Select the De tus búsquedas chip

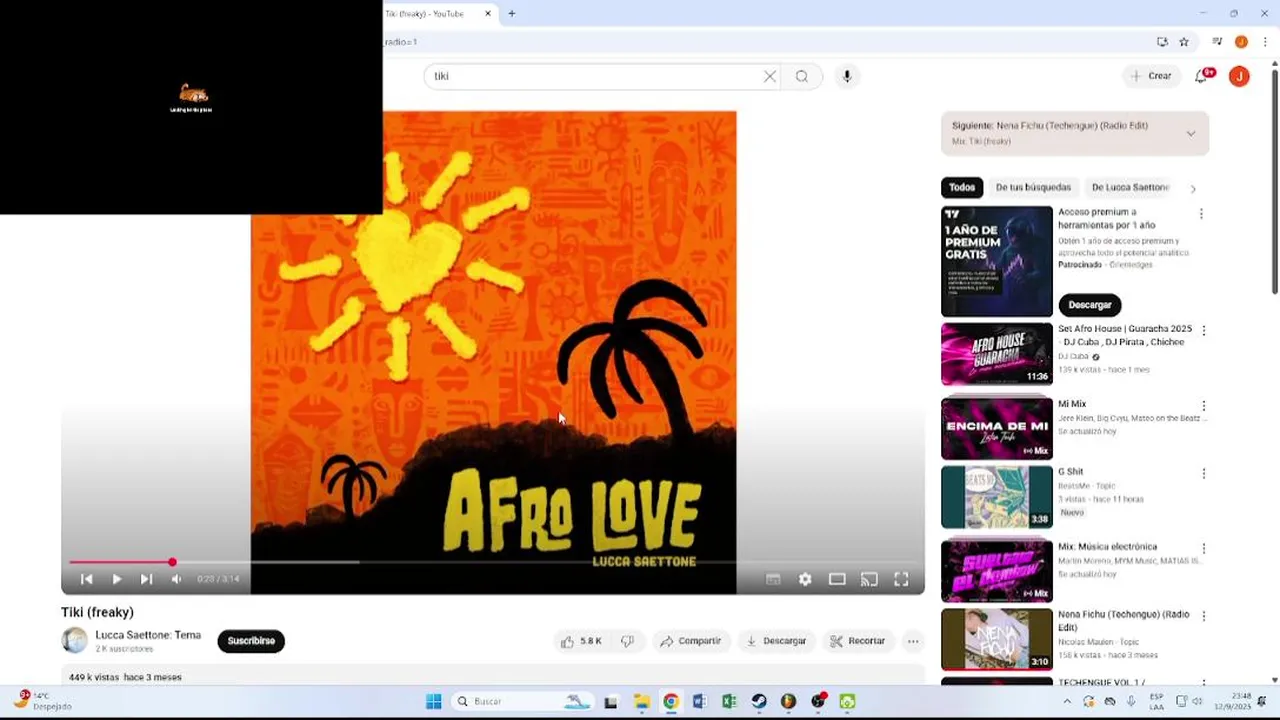point(1033,187)
